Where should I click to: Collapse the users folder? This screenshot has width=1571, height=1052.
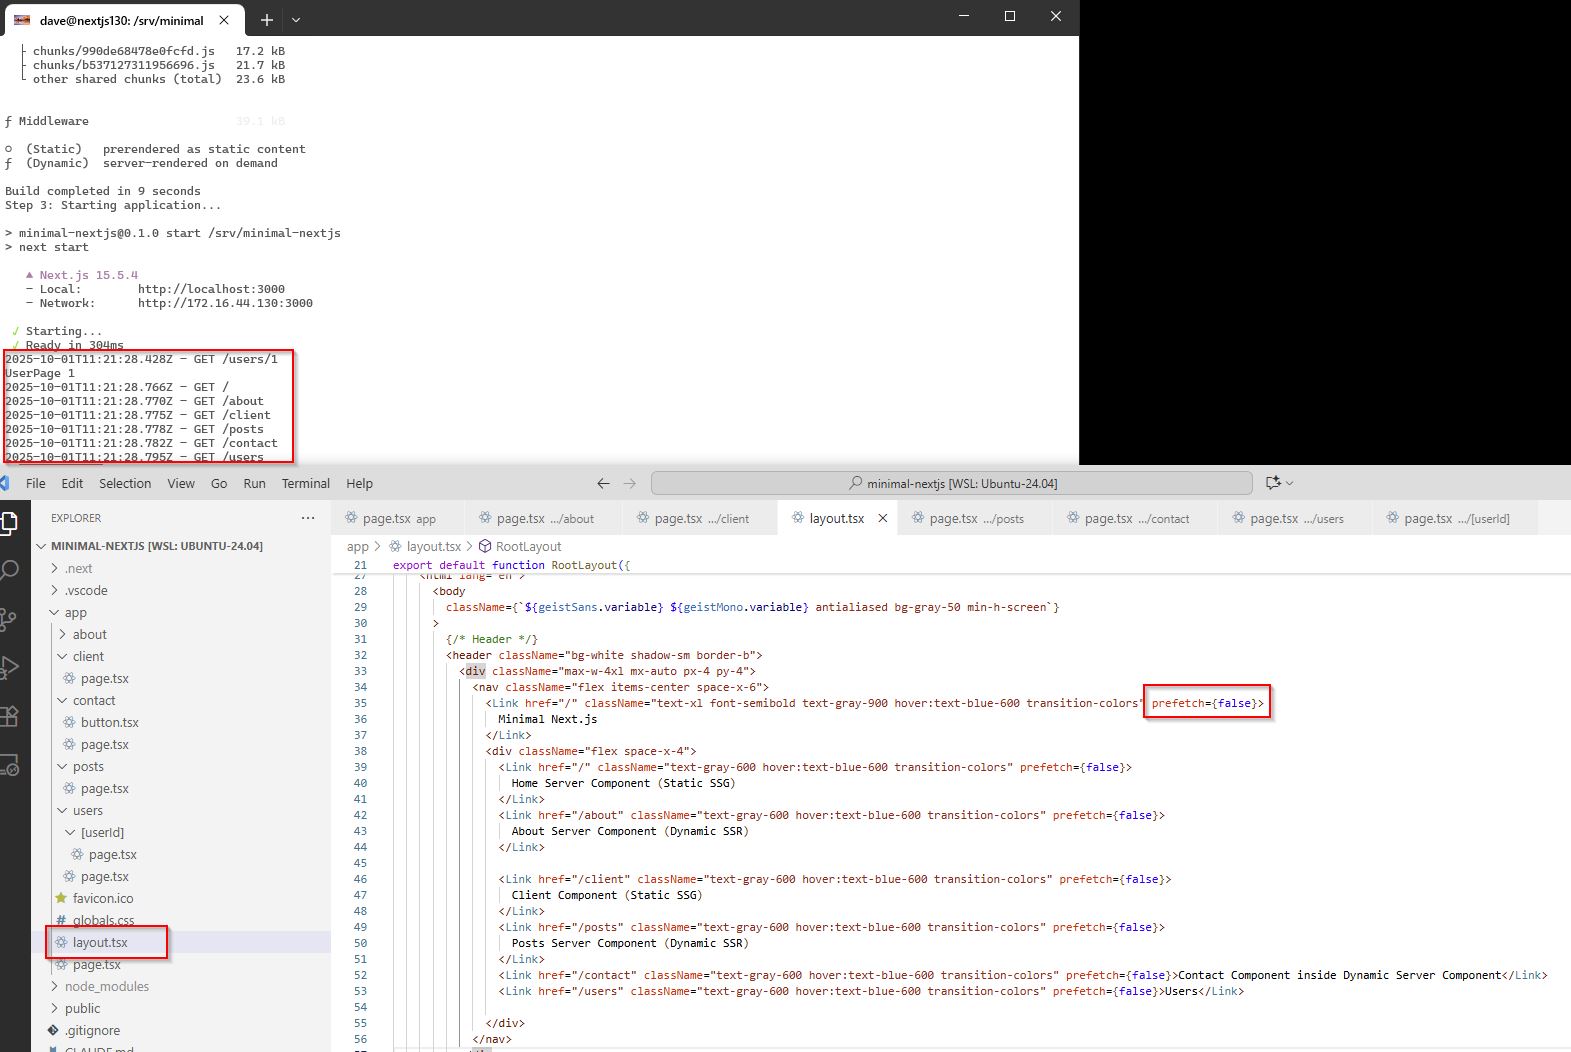(87, 810)
